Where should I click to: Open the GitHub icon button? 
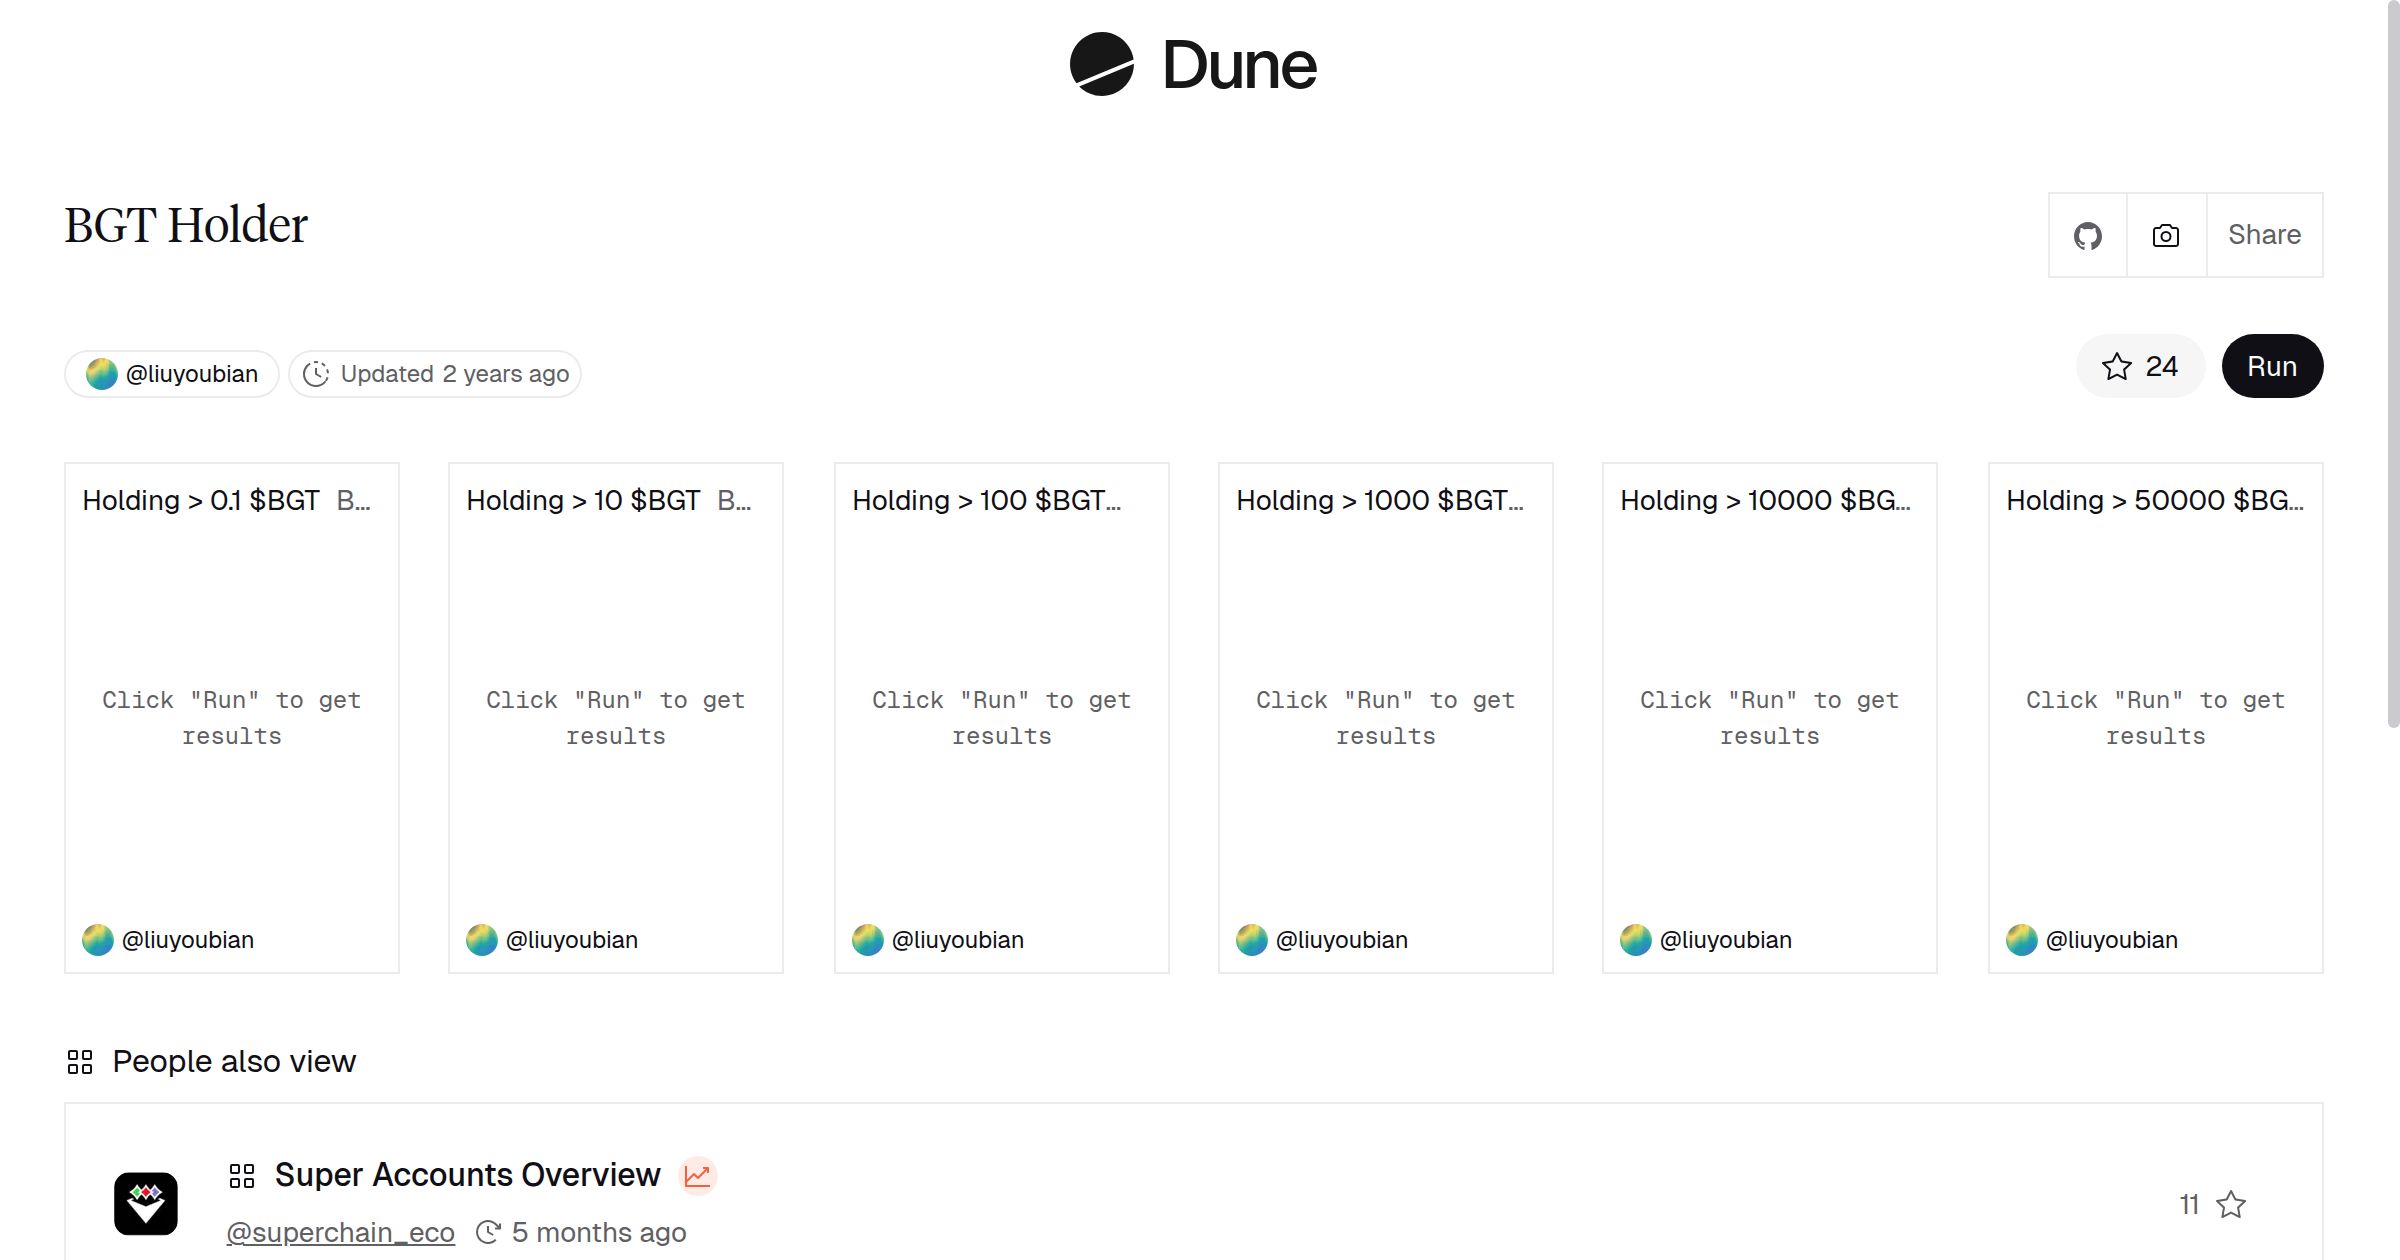pos(2087,236)
